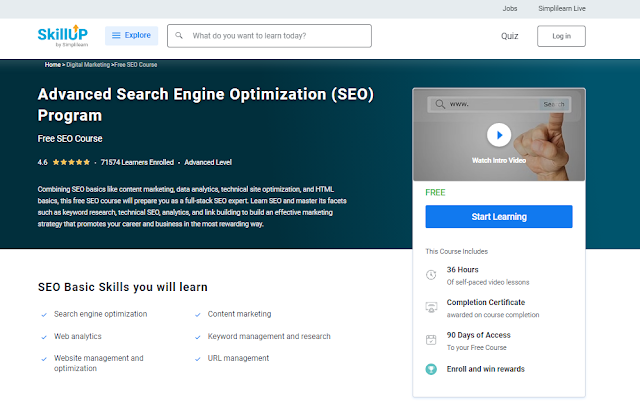Image resolution: width=640 pixels, height=416 pixels.
Task: Click the SkillUp by Simplilearn logo
Action: click(x=63, y=36)
